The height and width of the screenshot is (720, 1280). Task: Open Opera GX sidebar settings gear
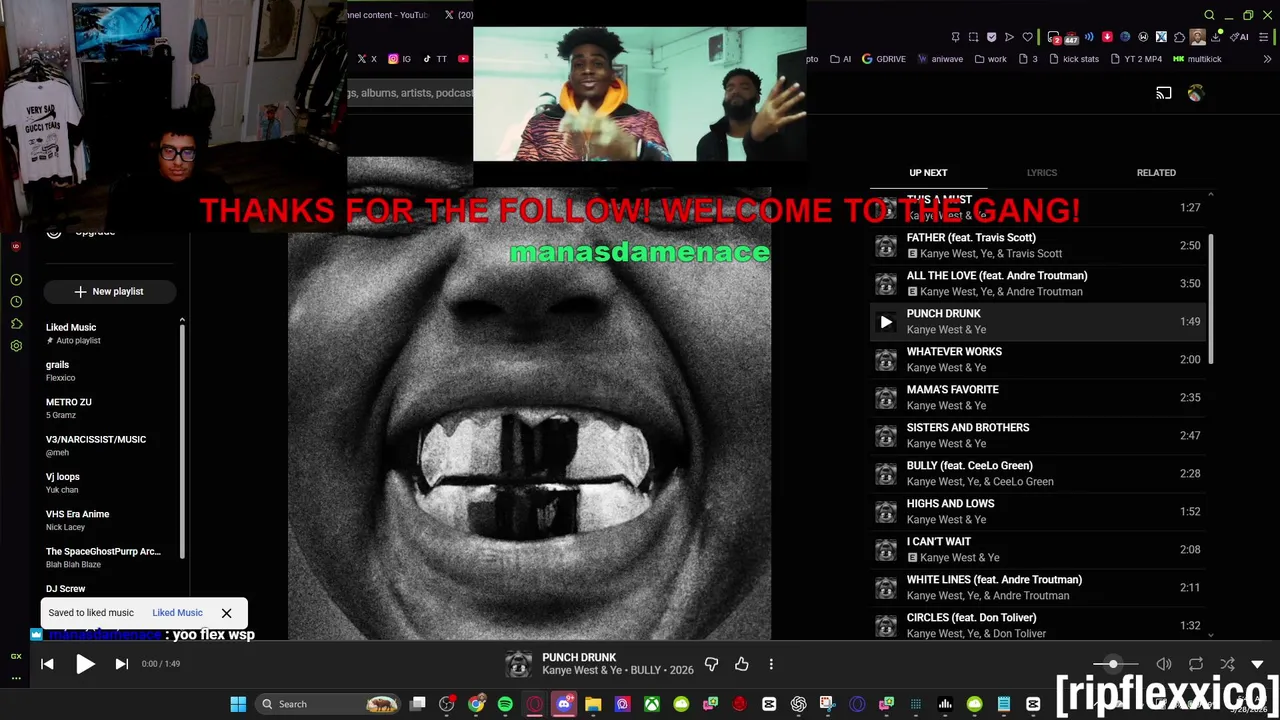pyautogui.click(x=16, y=346)
